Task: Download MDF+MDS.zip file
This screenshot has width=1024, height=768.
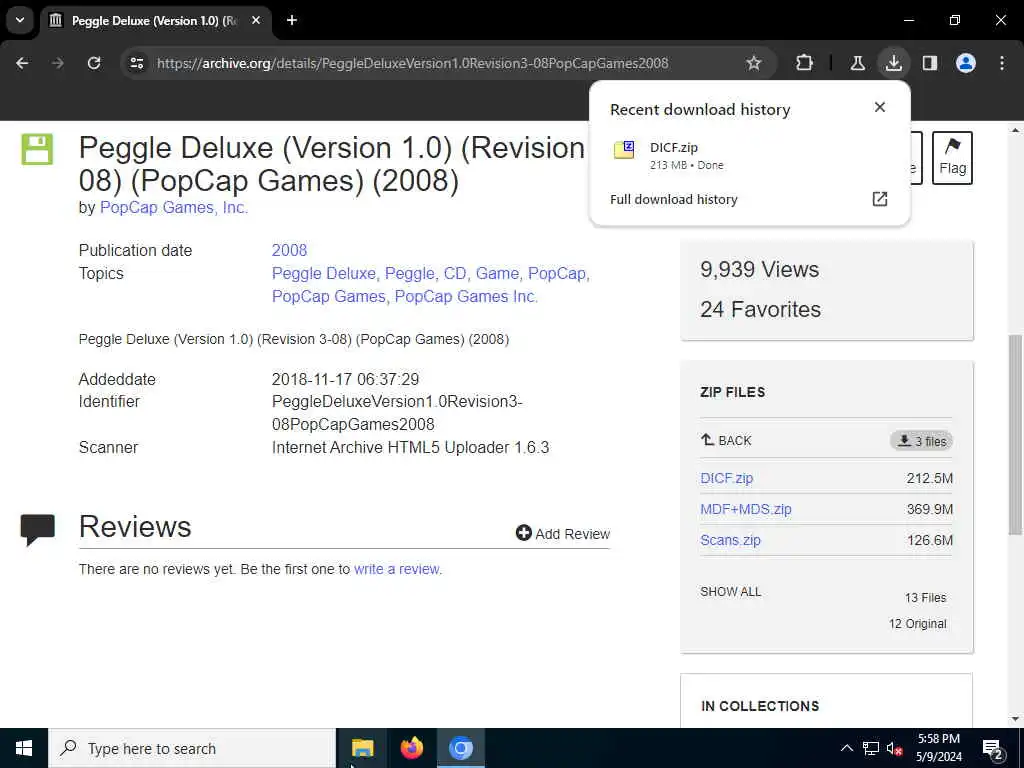Action: point(745,509)
